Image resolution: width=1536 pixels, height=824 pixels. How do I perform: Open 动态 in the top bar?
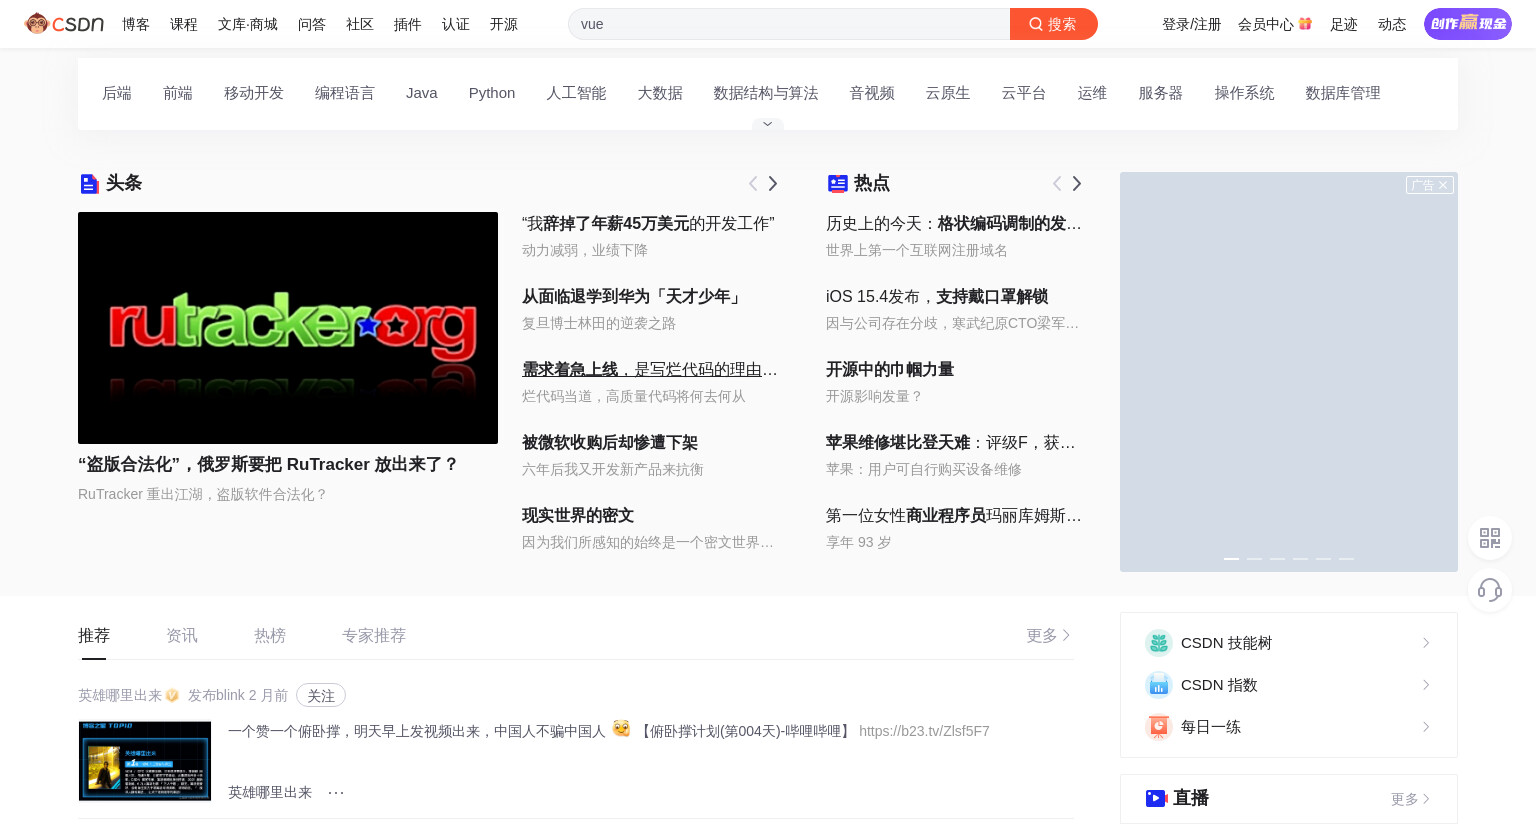coord(1392,24)
